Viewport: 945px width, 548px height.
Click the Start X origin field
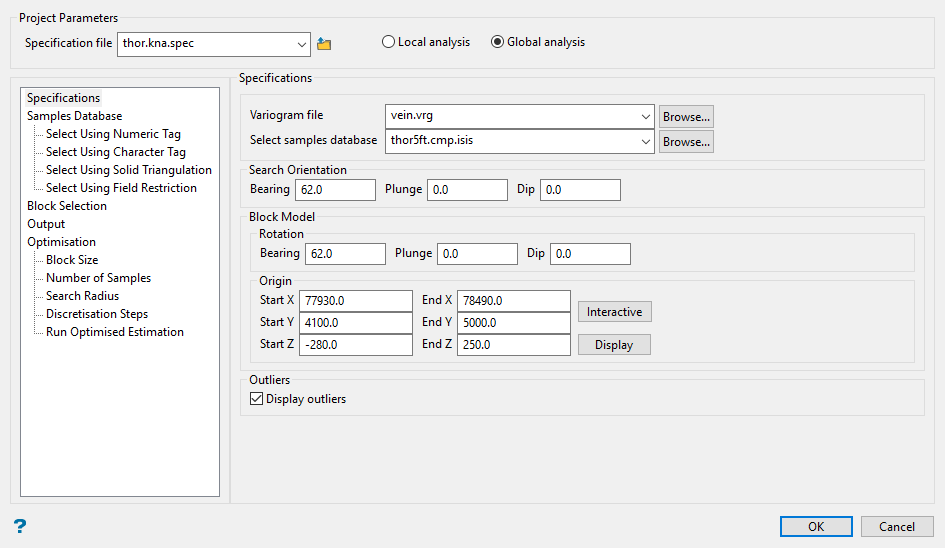[x=355, y=301]
